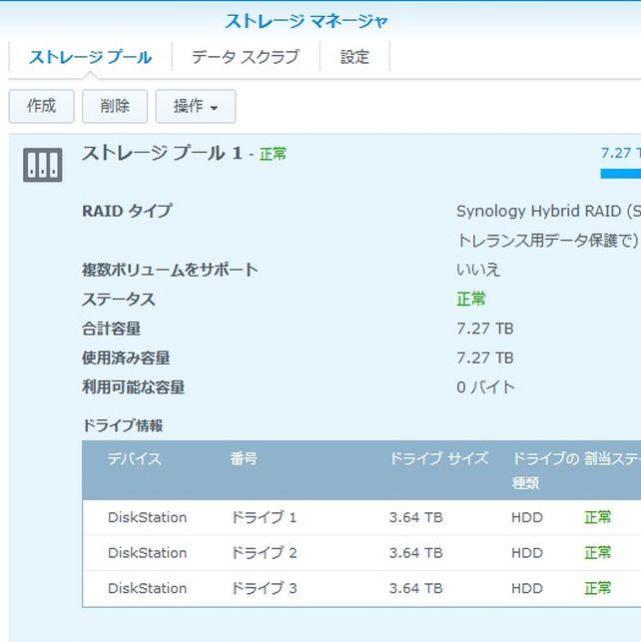Screen dimensions: 641x642
Task: Click 3.64 TB in the ドライブ 2 row
Action: [x=416, y=553]
